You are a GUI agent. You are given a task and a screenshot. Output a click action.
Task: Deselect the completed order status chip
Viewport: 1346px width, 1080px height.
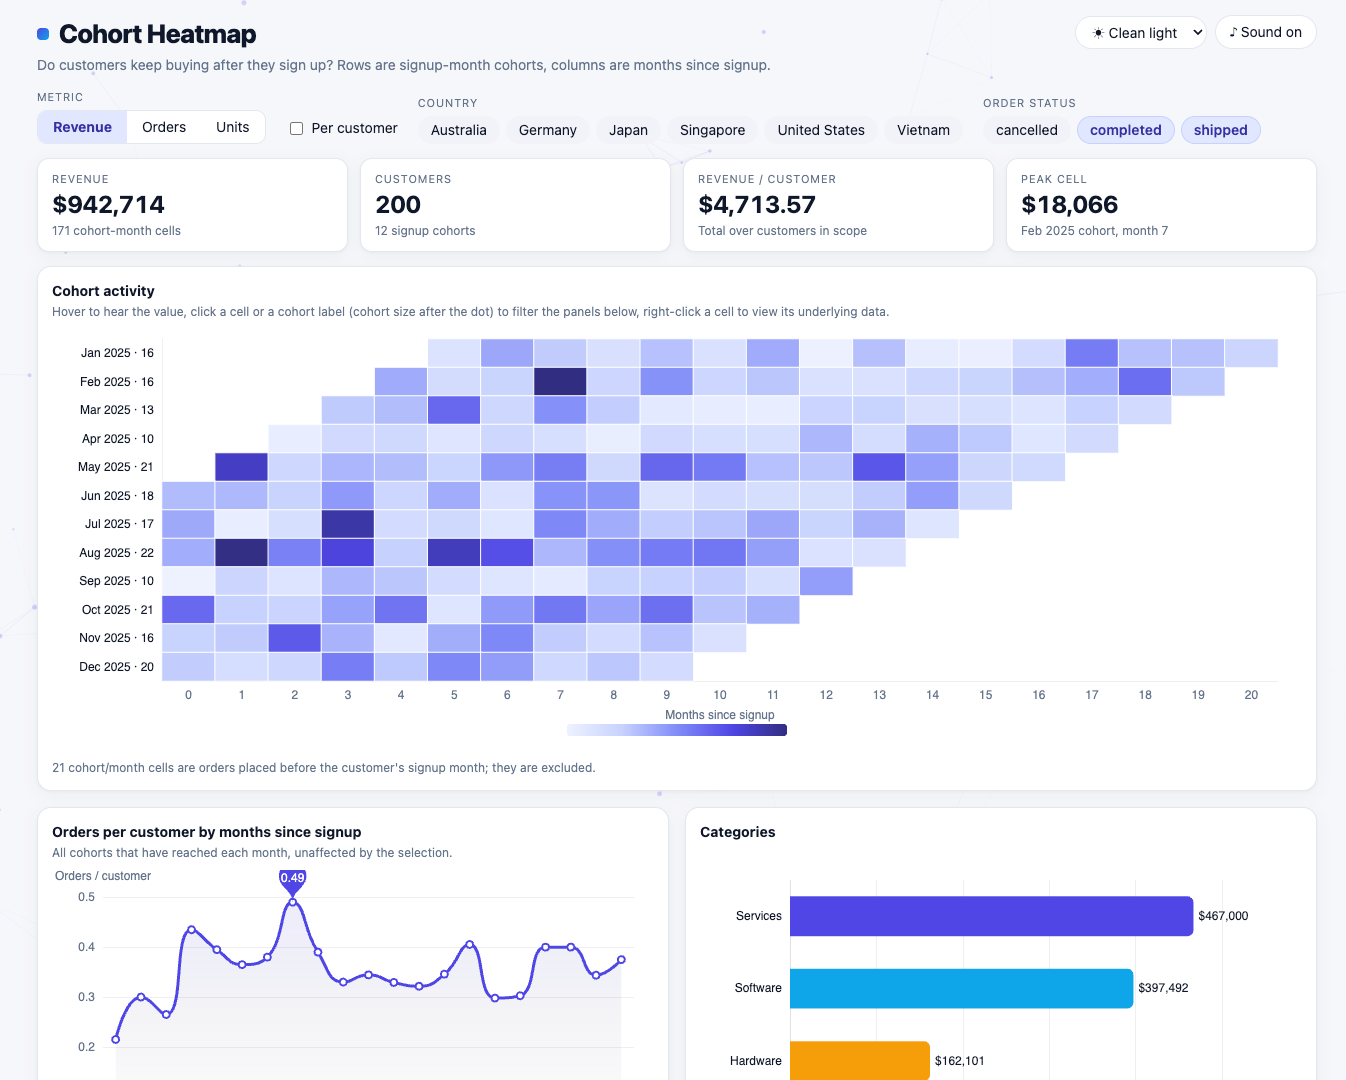point(1125,130)
